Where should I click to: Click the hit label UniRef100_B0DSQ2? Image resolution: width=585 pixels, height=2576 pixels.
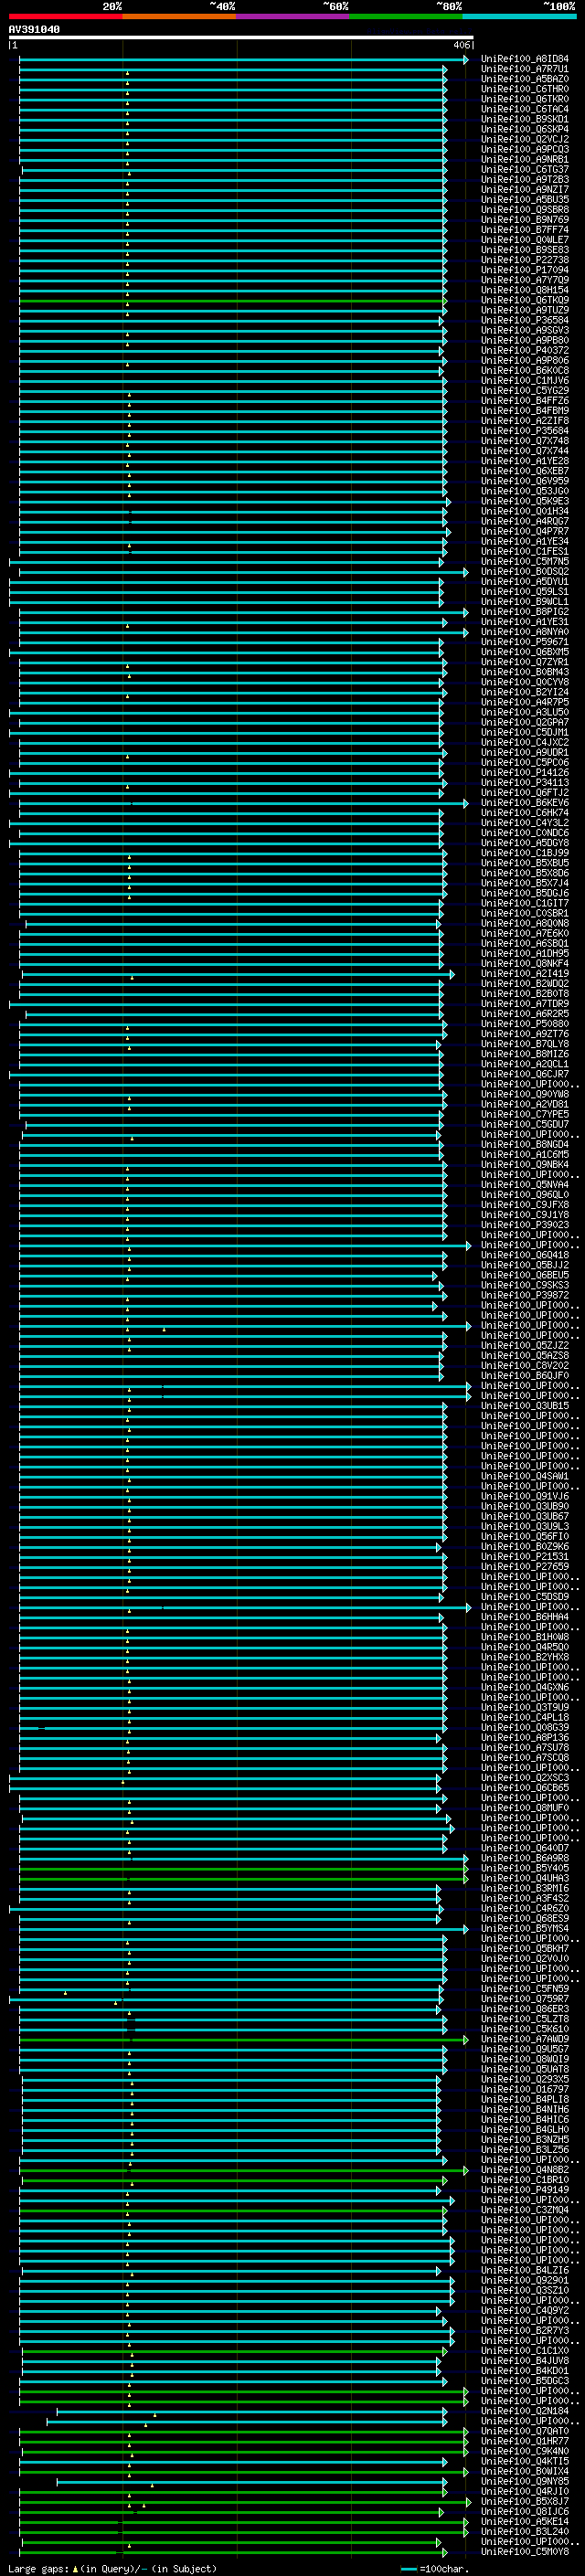tap(525, 571)
